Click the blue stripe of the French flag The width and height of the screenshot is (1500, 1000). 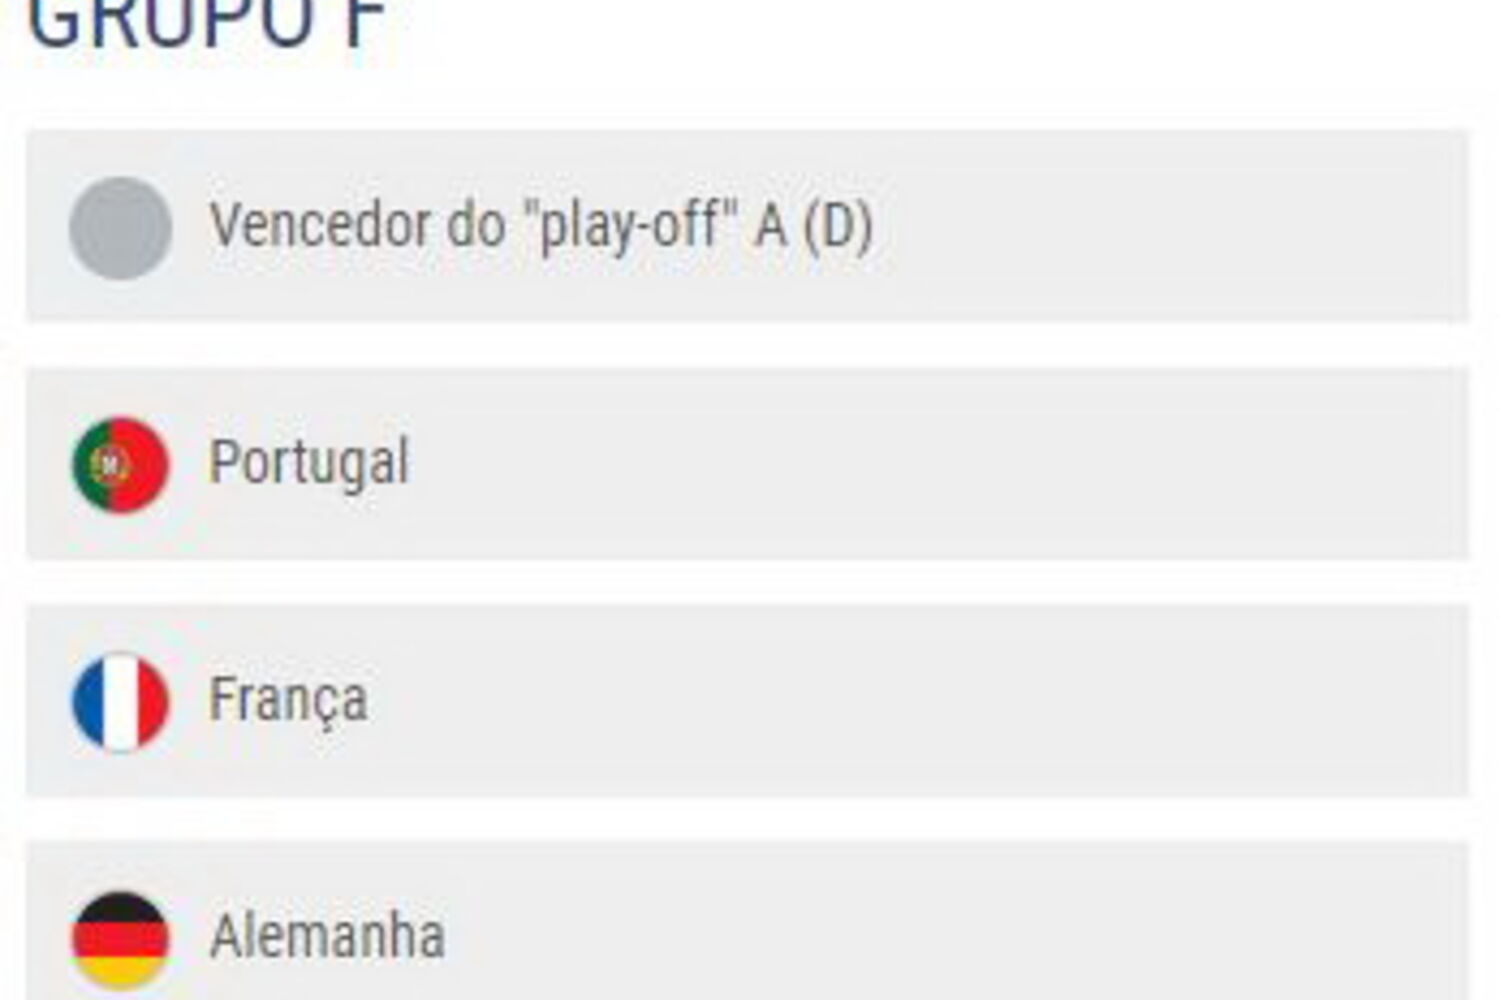pyautogui.click(x=87, y=701)
